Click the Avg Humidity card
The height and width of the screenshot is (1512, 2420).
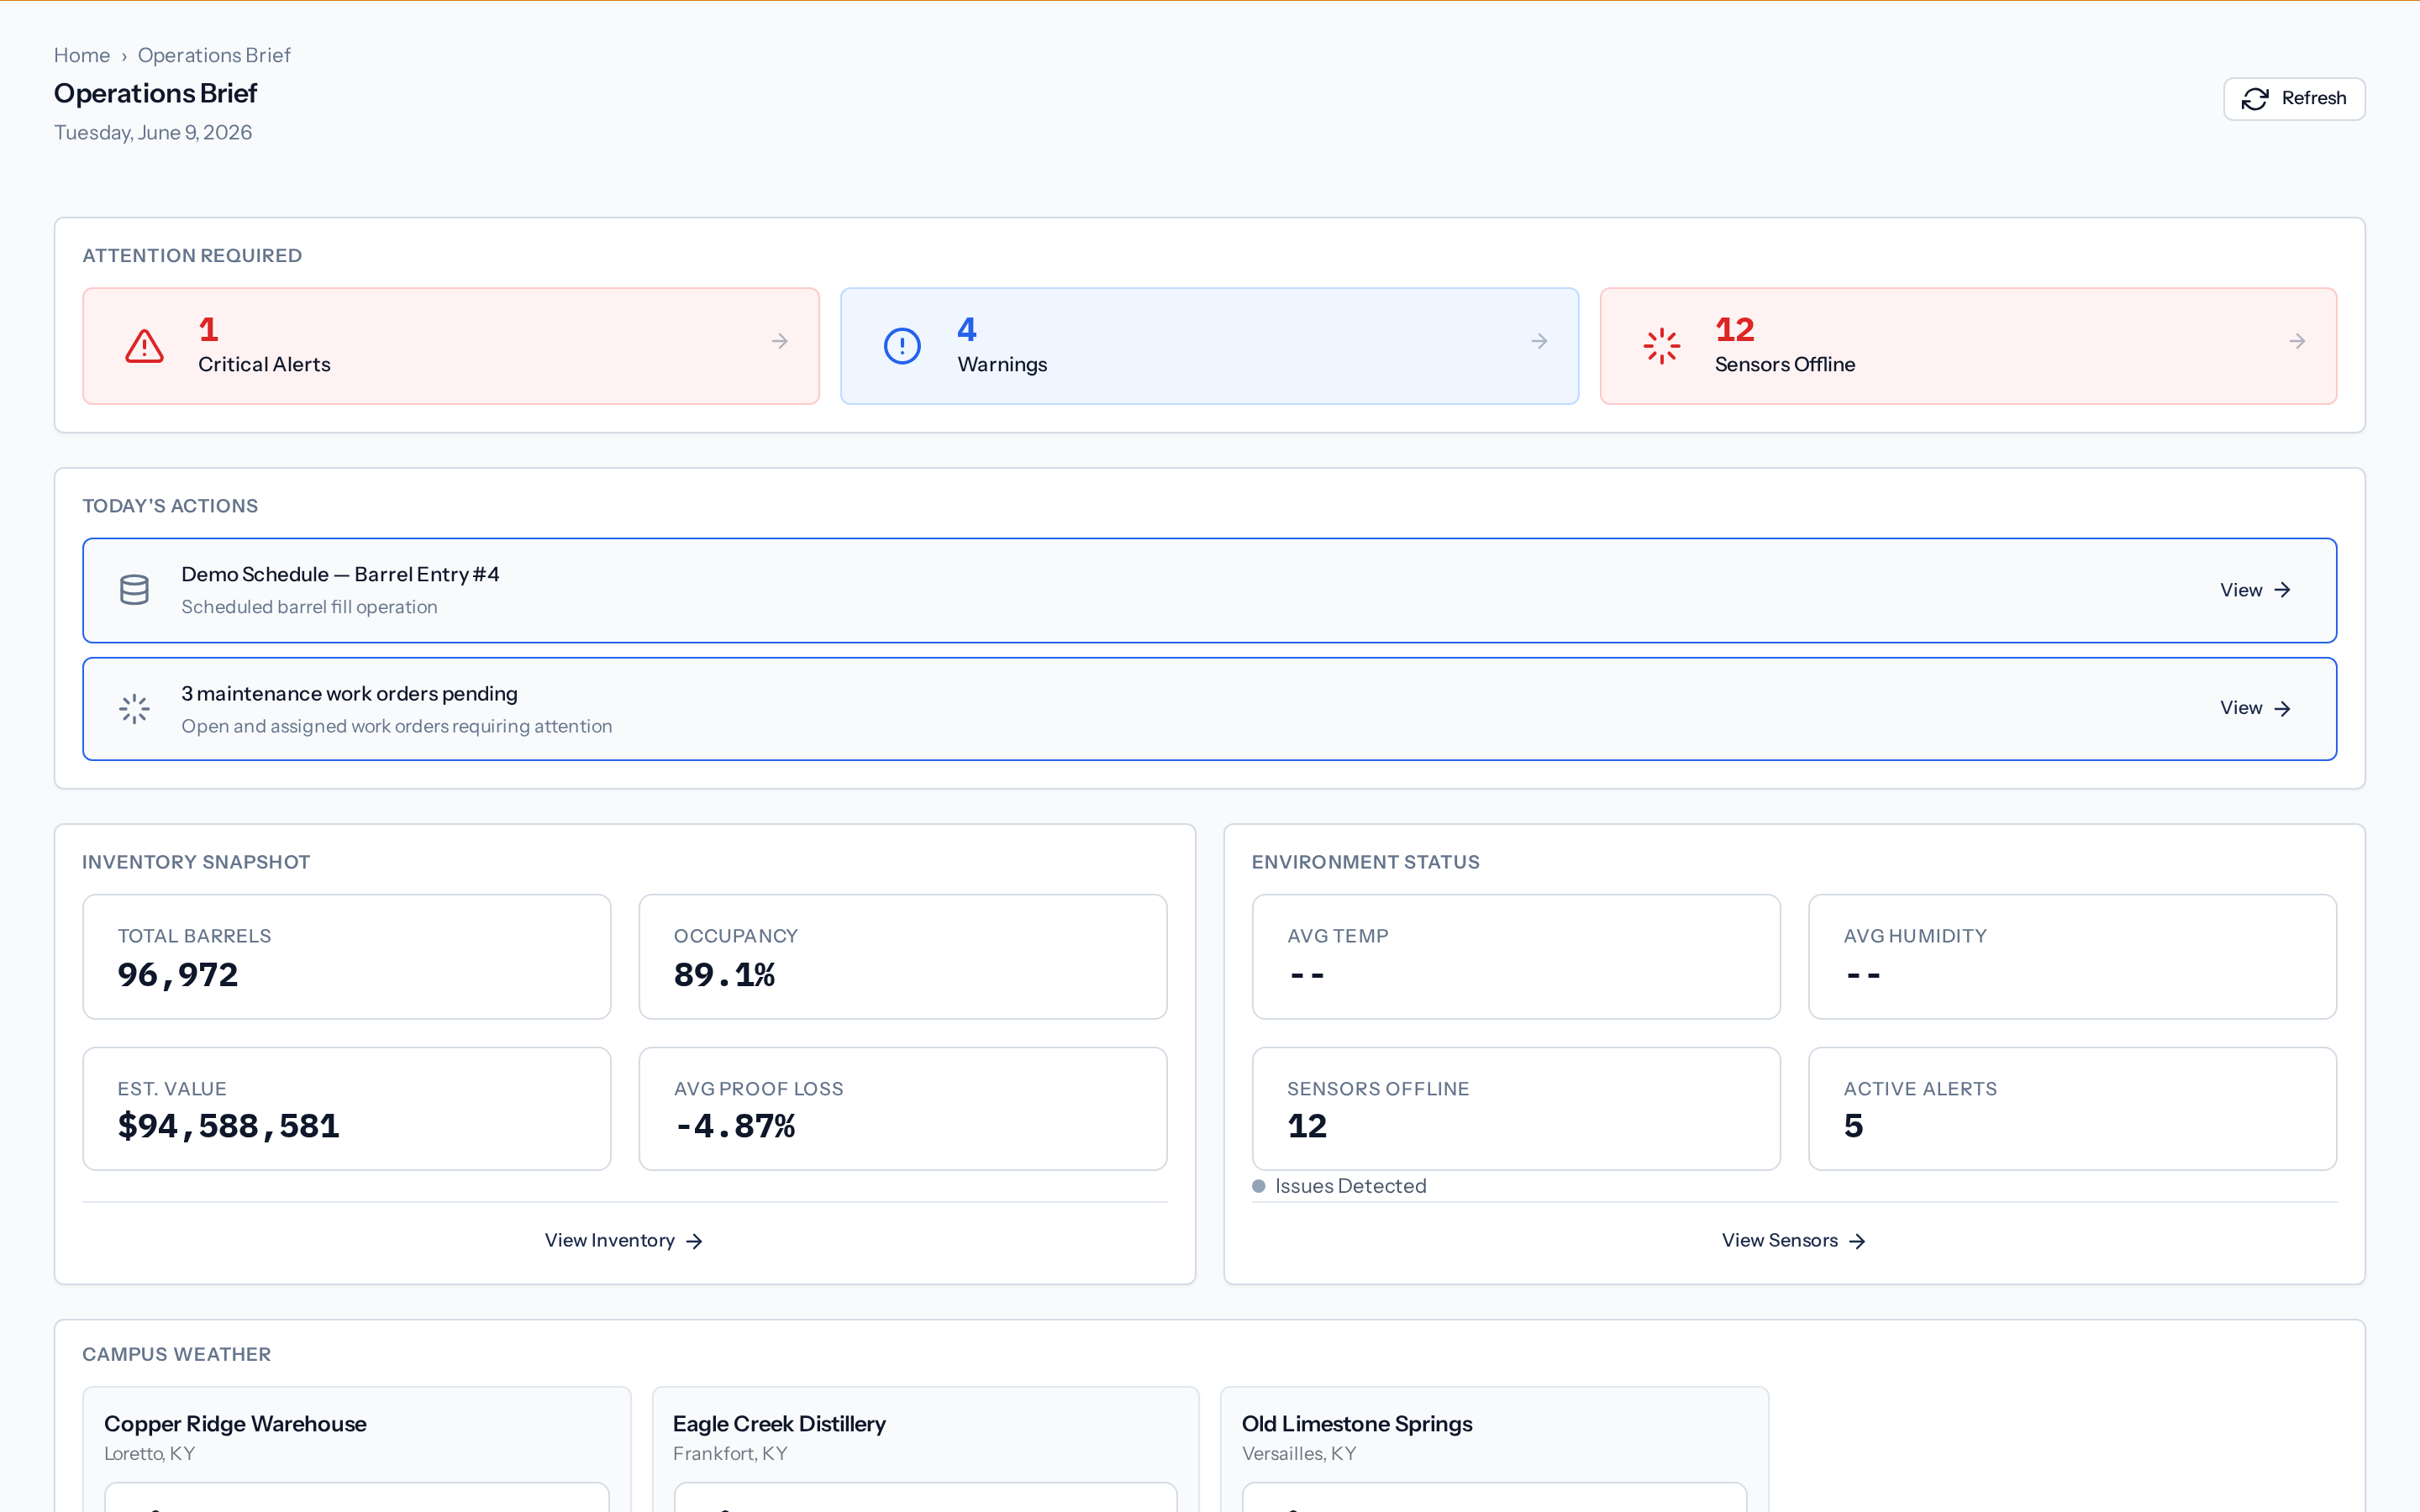coord(2072,957)
